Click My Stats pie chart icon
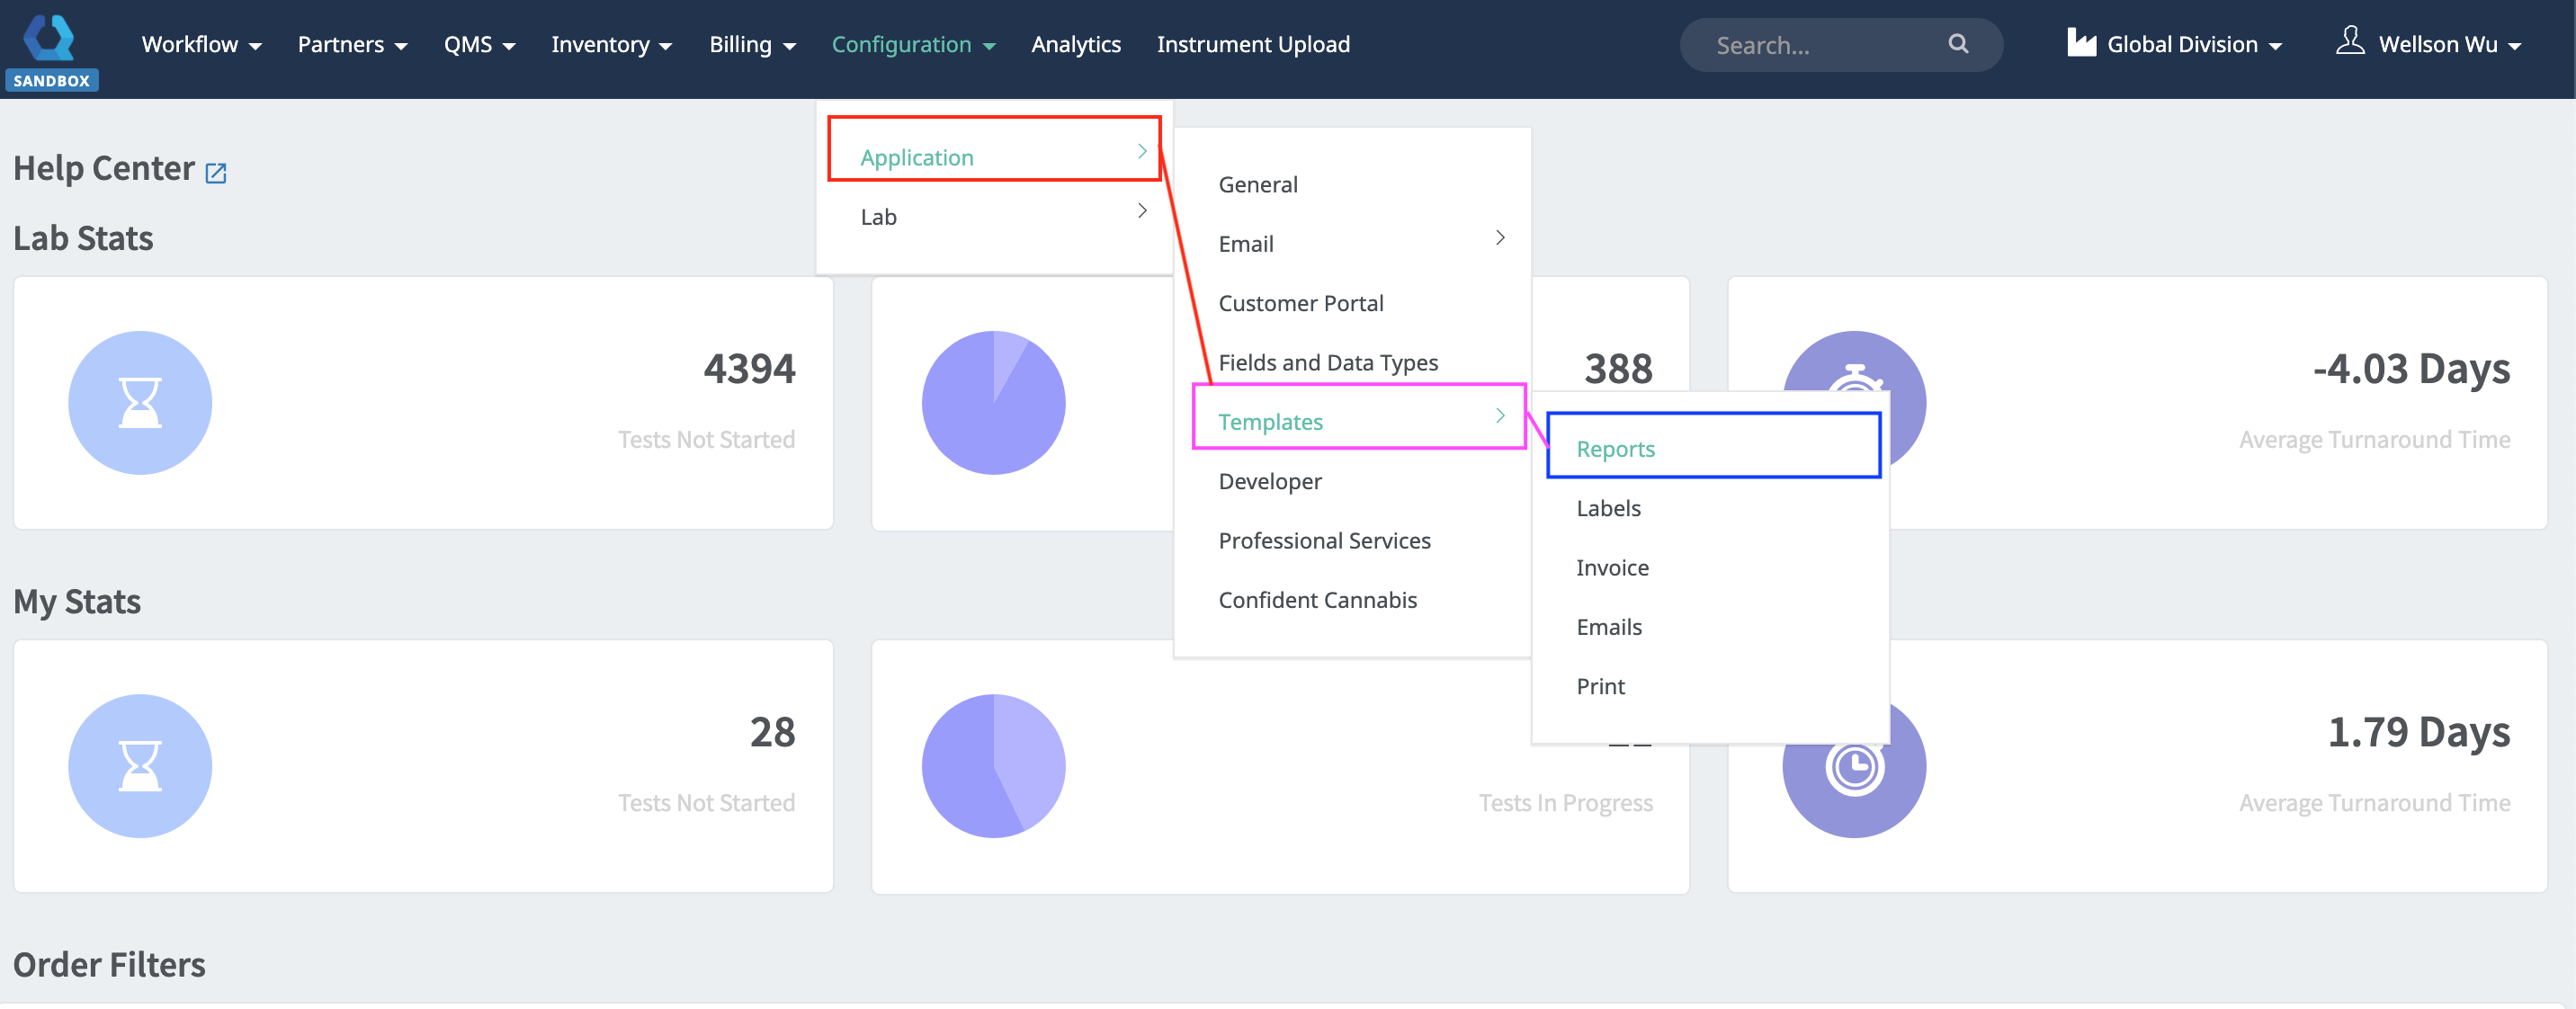The image size is (2576, 1009). [x=993, y=766]
